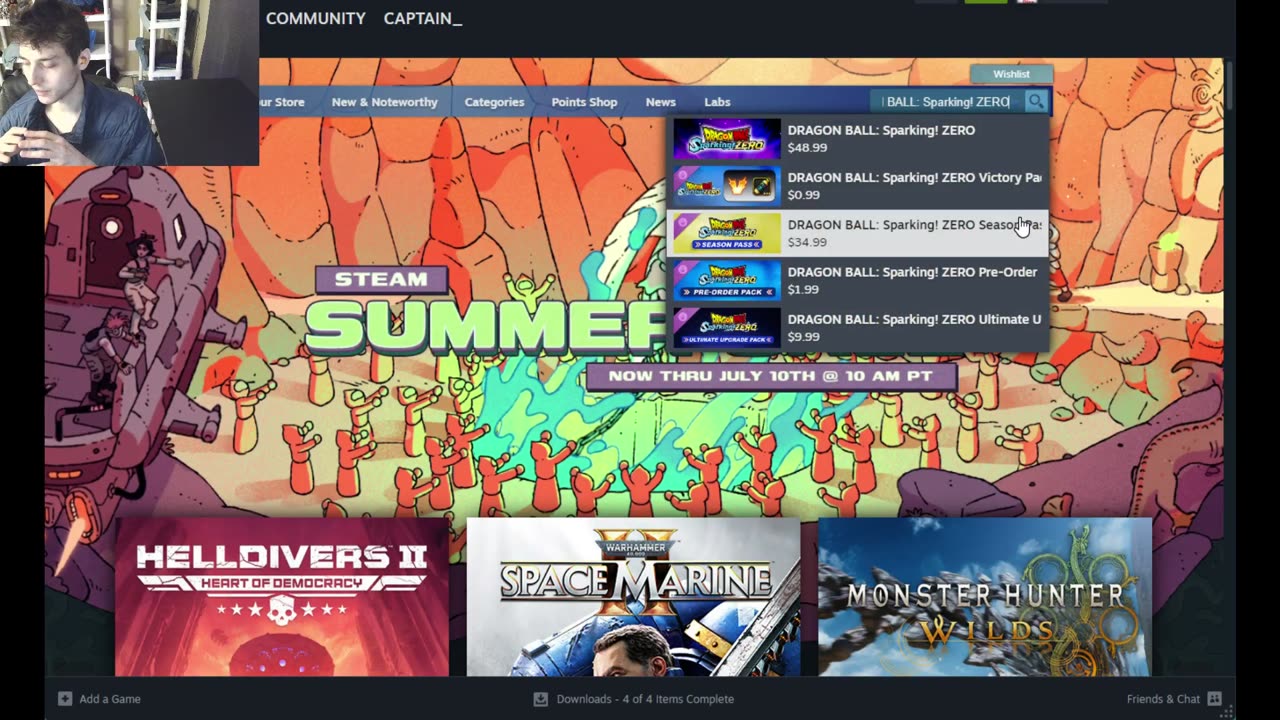This screenshot has width=1280, height=720.
Task: Select the Sparking! ZERO Victory Pack result
Action: (858, 186)
